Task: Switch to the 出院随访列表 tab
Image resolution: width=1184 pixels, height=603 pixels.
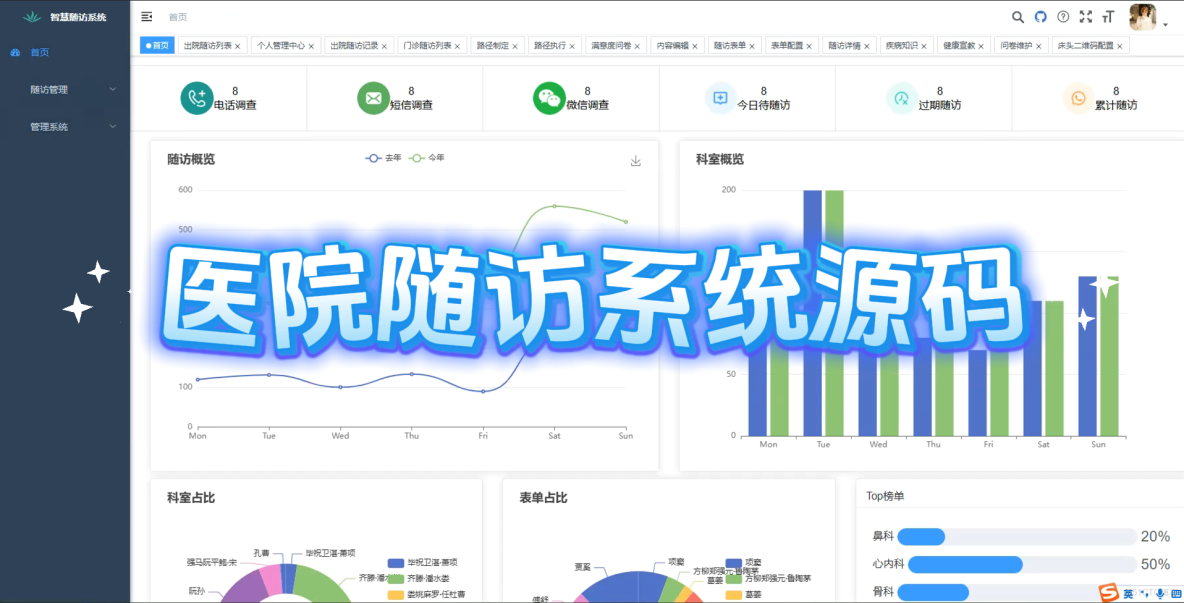Action: [206, 45]
